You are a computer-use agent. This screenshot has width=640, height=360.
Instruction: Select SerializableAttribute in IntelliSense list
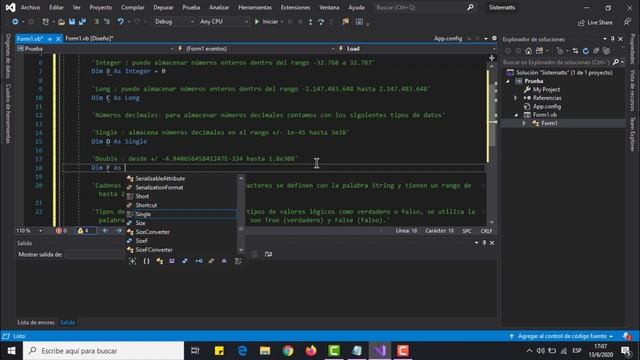point(181,178)
